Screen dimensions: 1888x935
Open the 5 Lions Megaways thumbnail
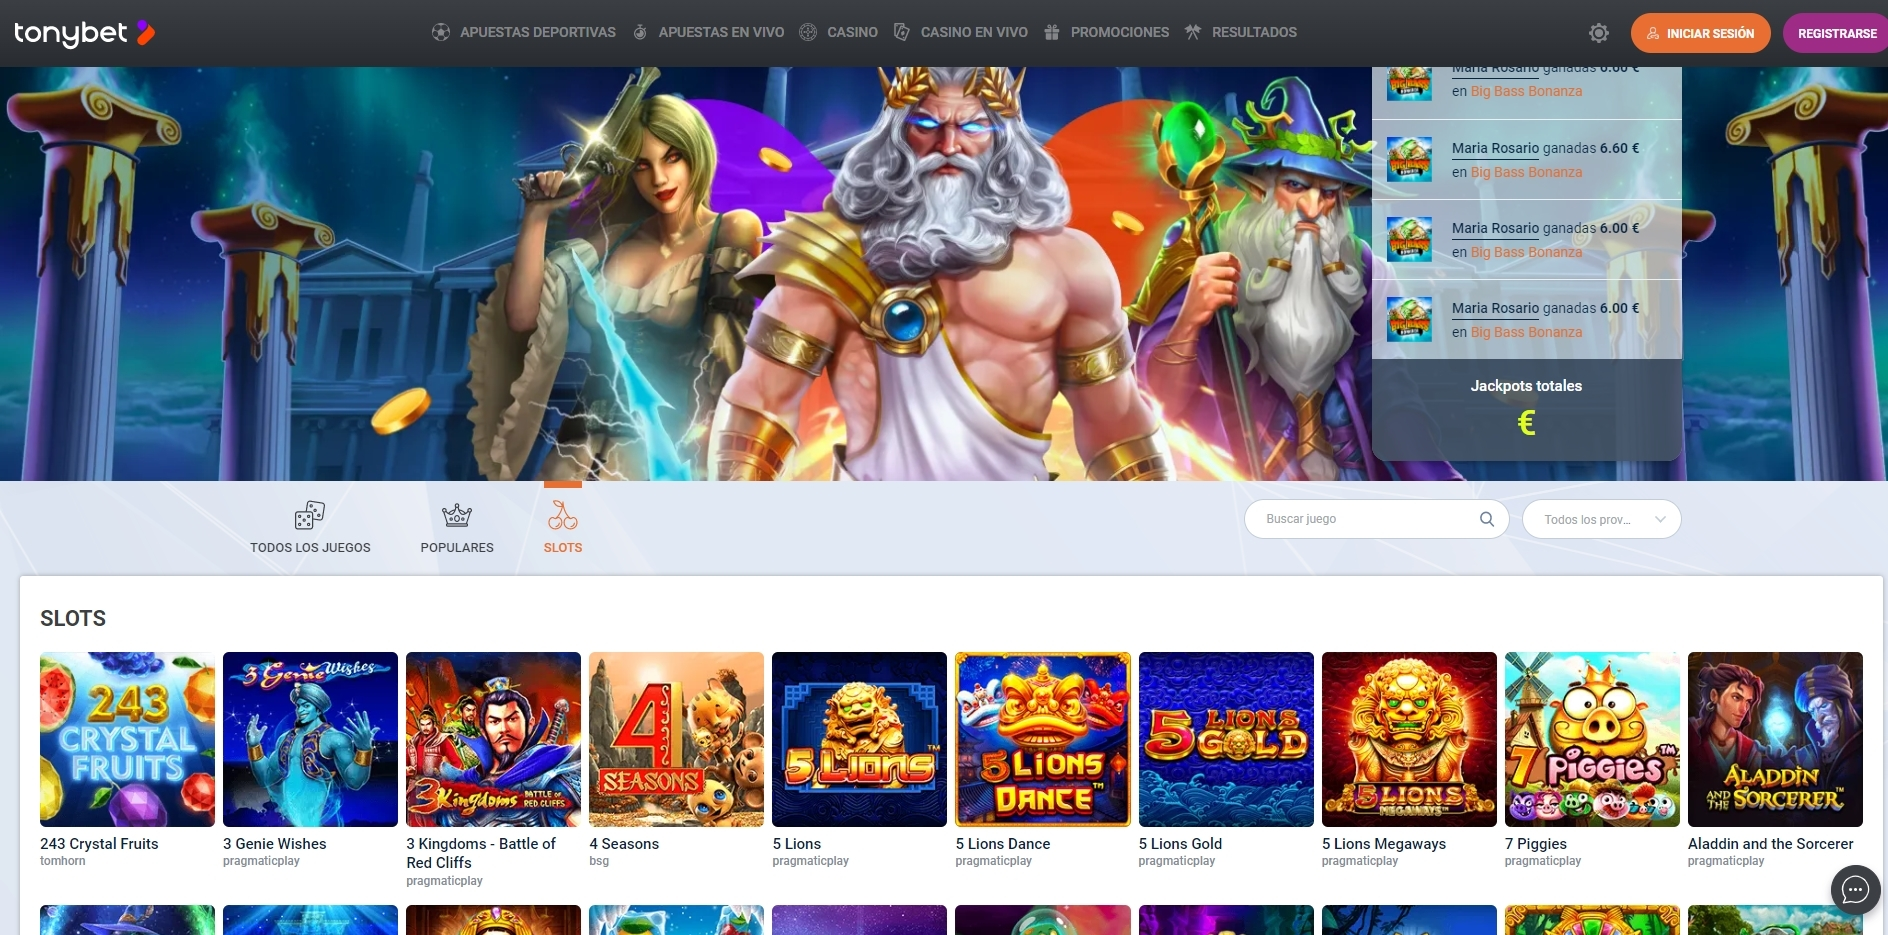1409,739
